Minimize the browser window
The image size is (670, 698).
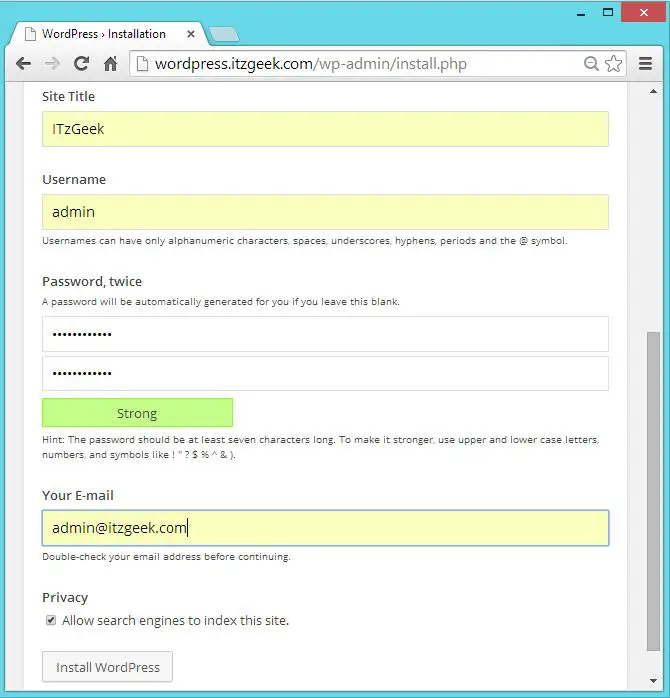coord(581,13)
